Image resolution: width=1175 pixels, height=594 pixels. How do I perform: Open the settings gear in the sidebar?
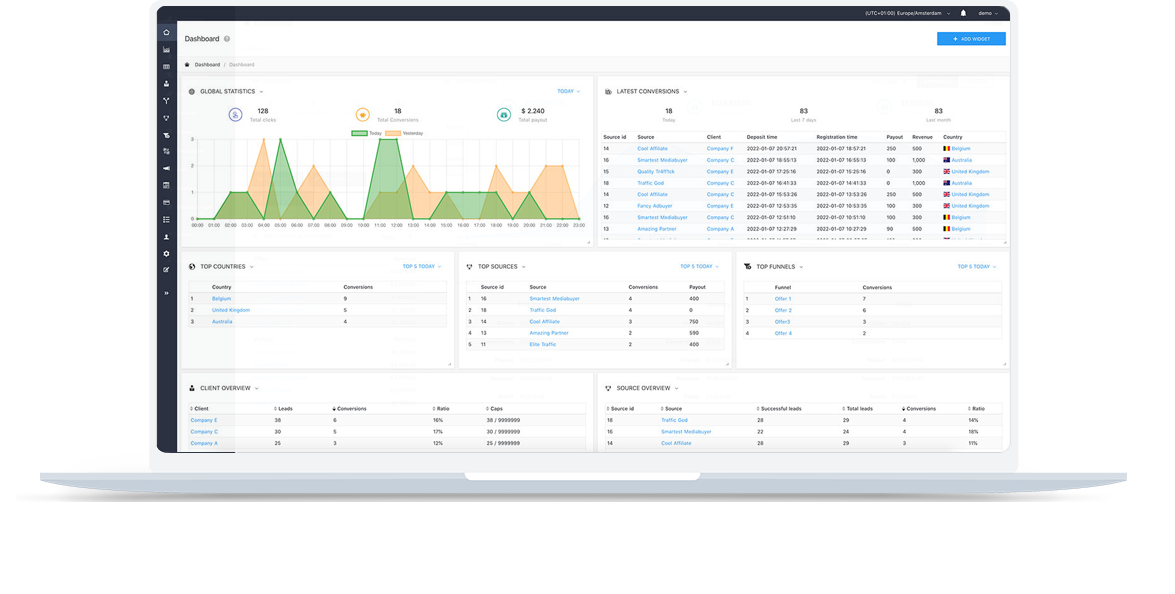166,254
